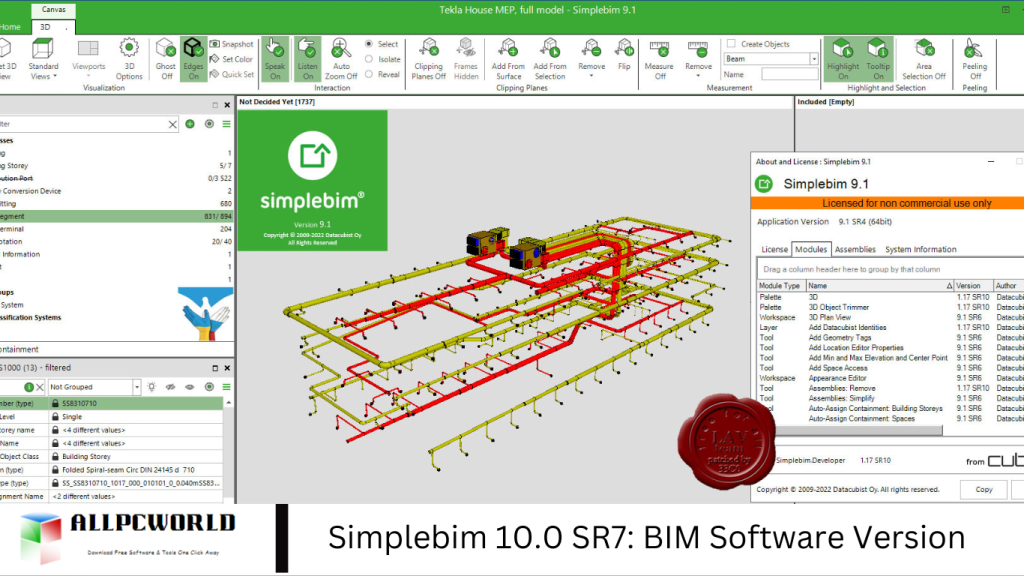This screenshot has width=1024, height=576.
Task: Expand the clipping Remove dropdown arrow
Action: (x=592, y=76)
